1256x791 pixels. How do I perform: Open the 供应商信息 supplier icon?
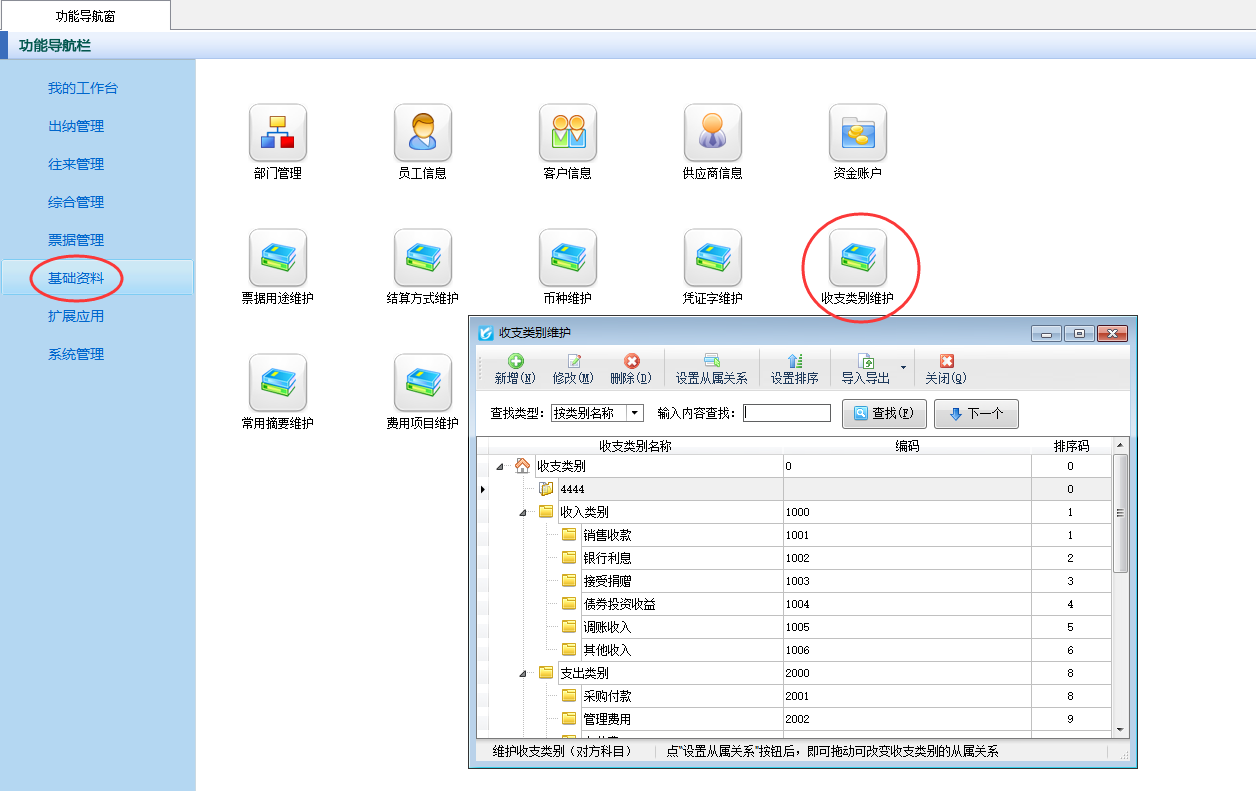coord(712,134)
